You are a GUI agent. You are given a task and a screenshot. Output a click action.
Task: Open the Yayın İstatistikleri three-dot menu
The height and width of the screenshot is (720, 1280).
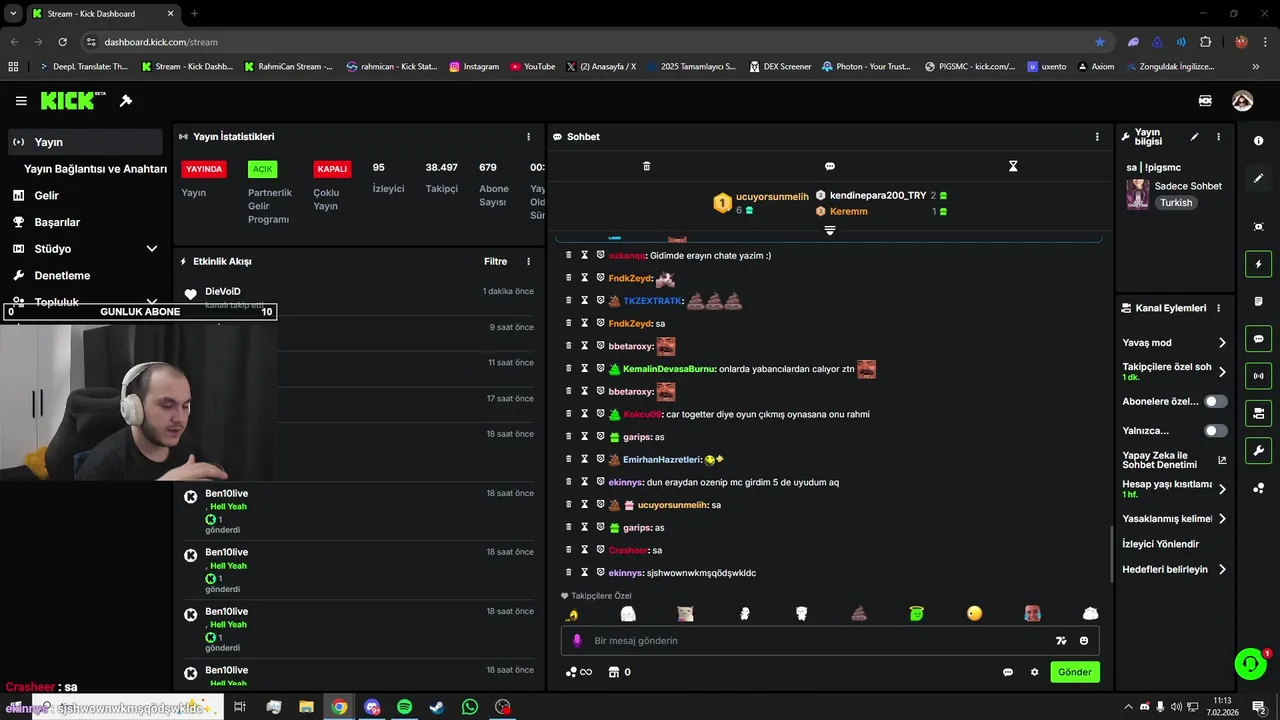pyautogui.click(x=529, y=137)
